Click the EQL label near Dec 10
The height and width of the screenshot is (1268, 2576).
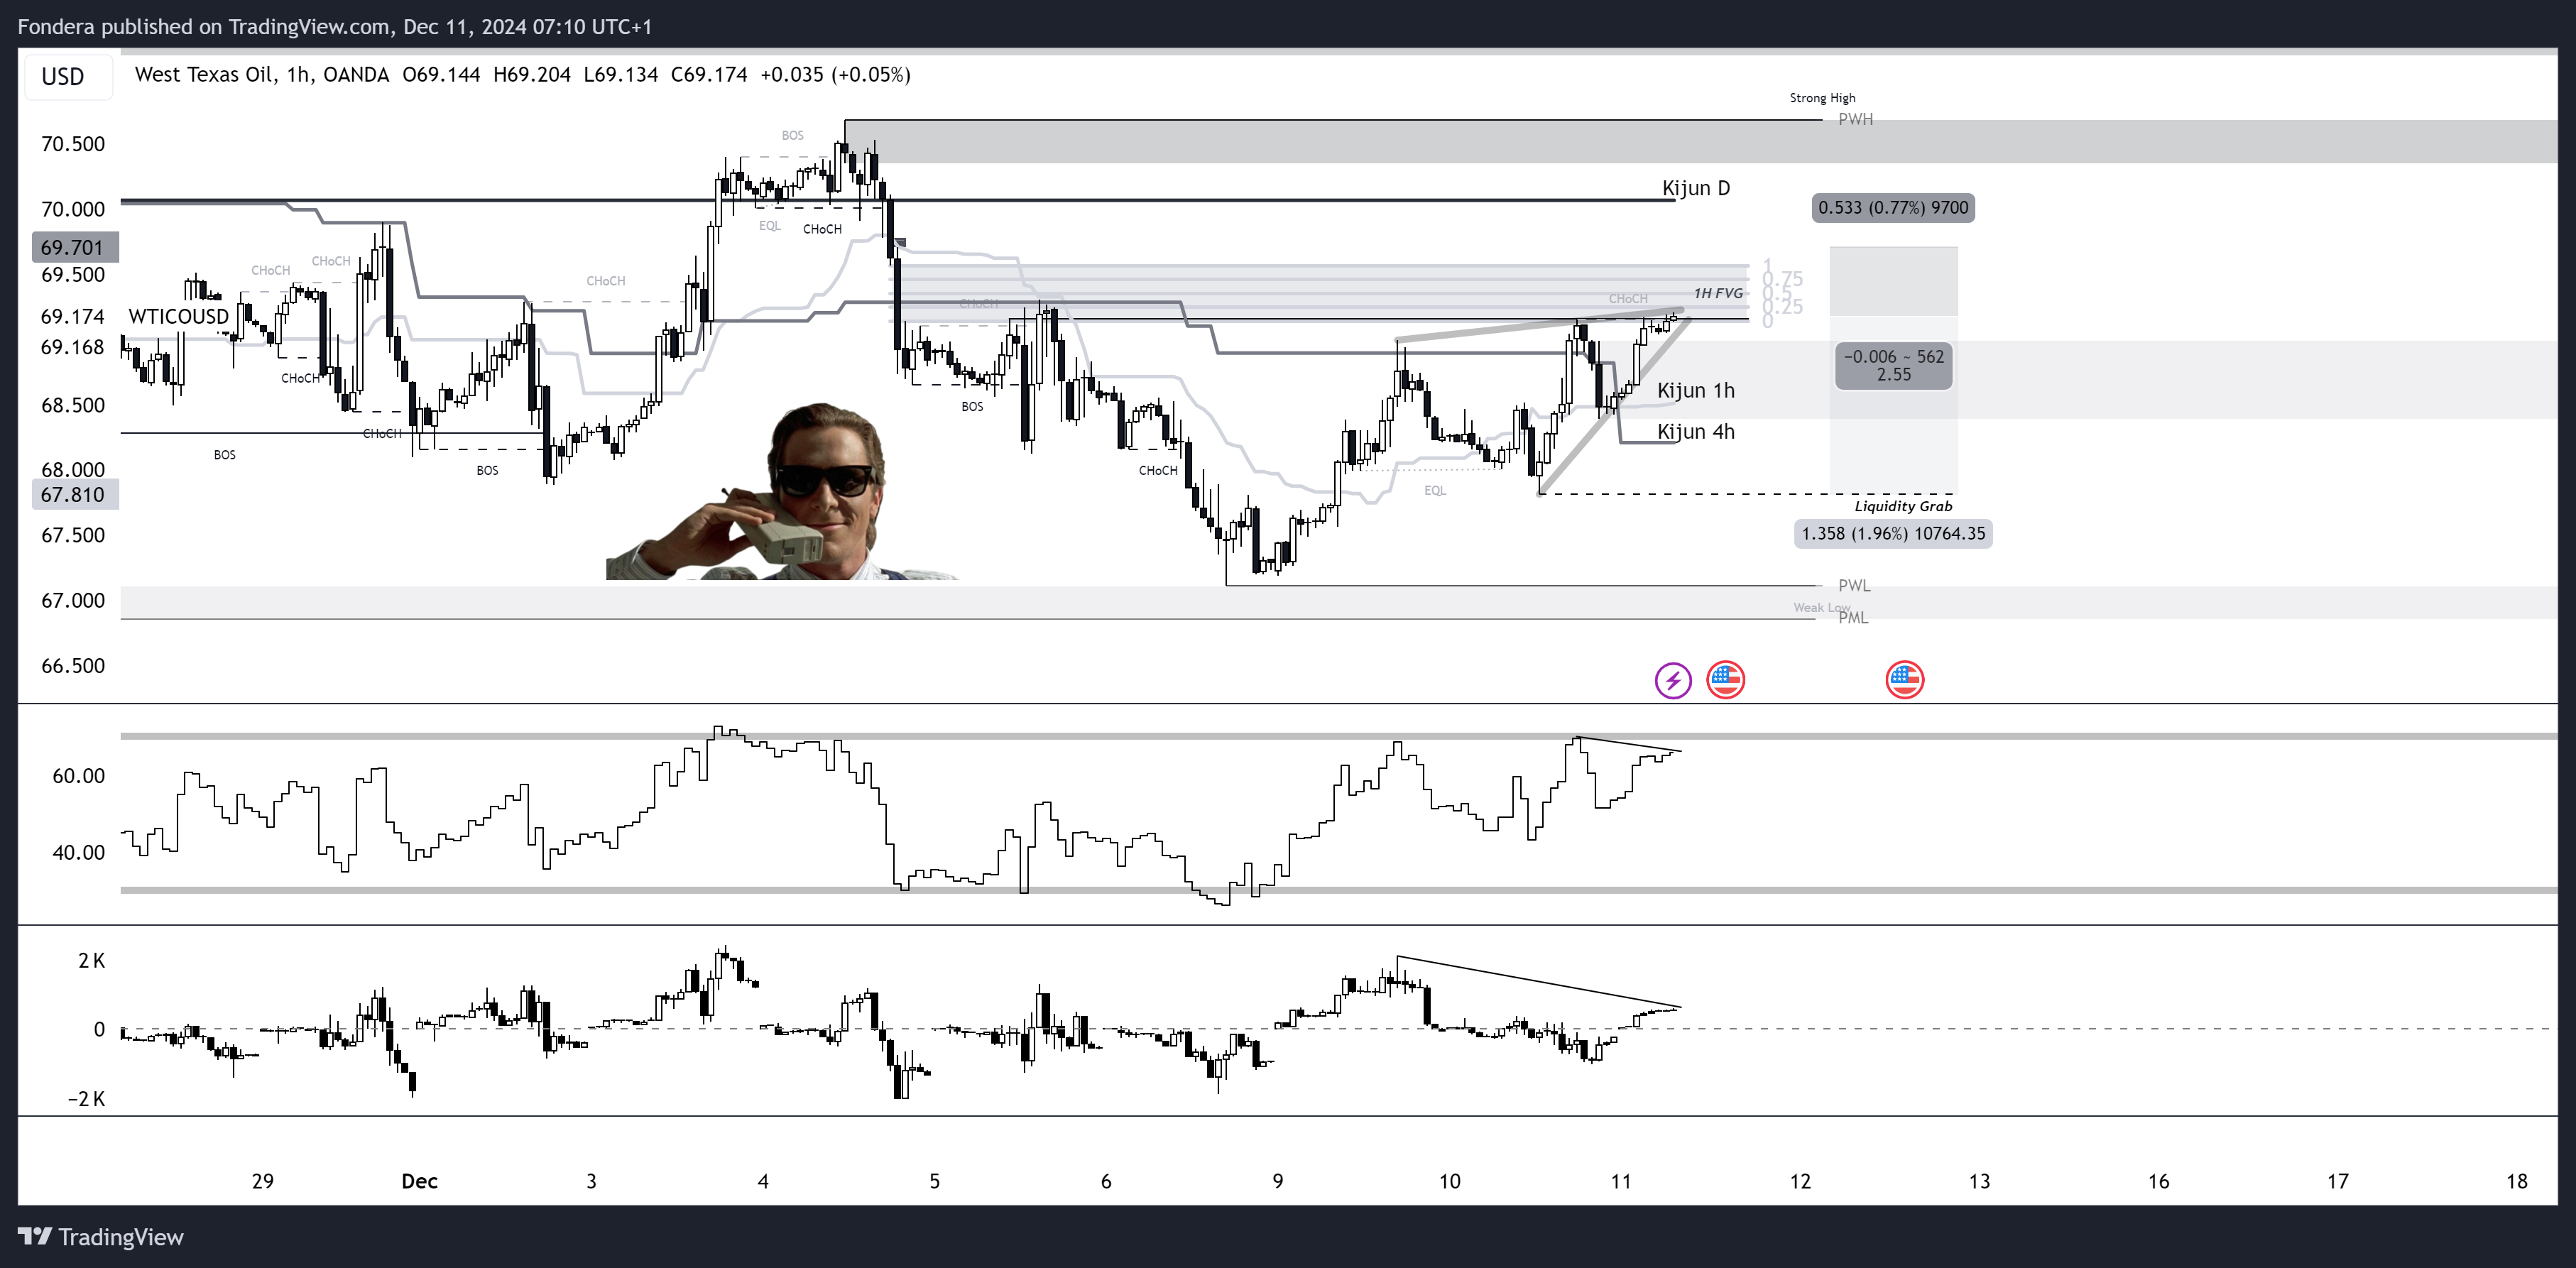click(x=1435, y=490)
